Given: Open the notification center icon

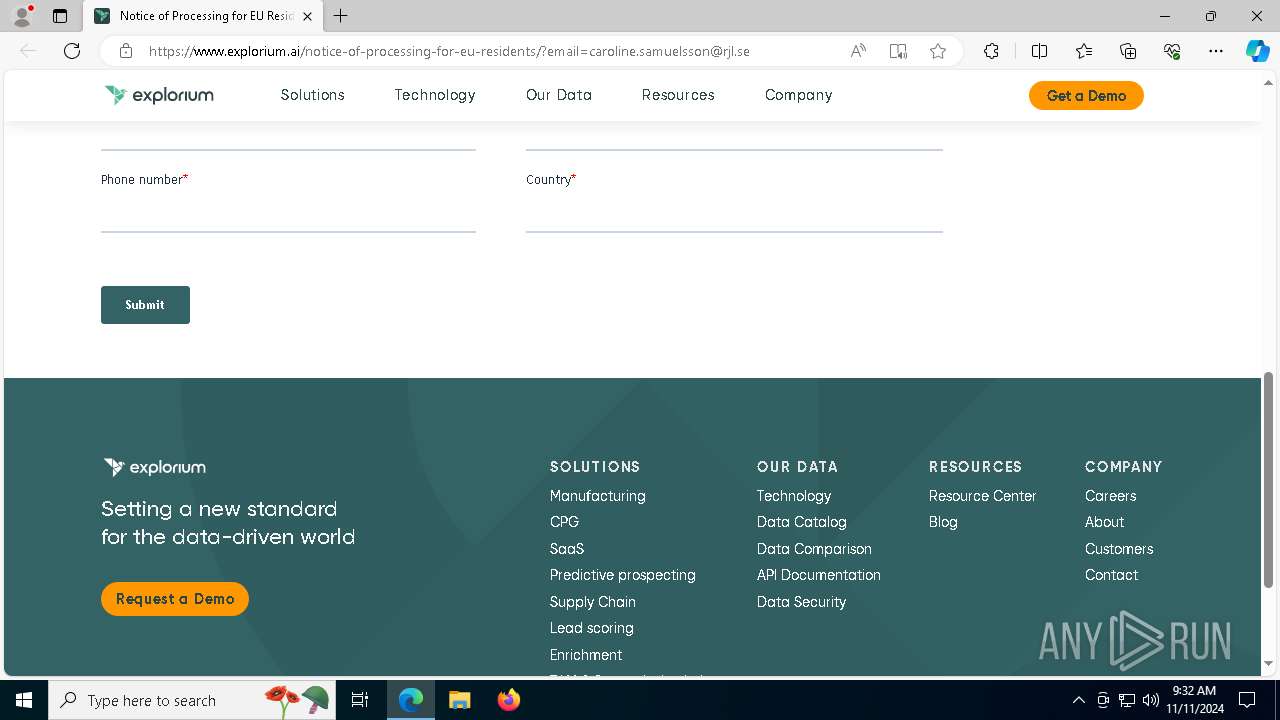Looking at the screenshot, I should (x=1247, y=700).
